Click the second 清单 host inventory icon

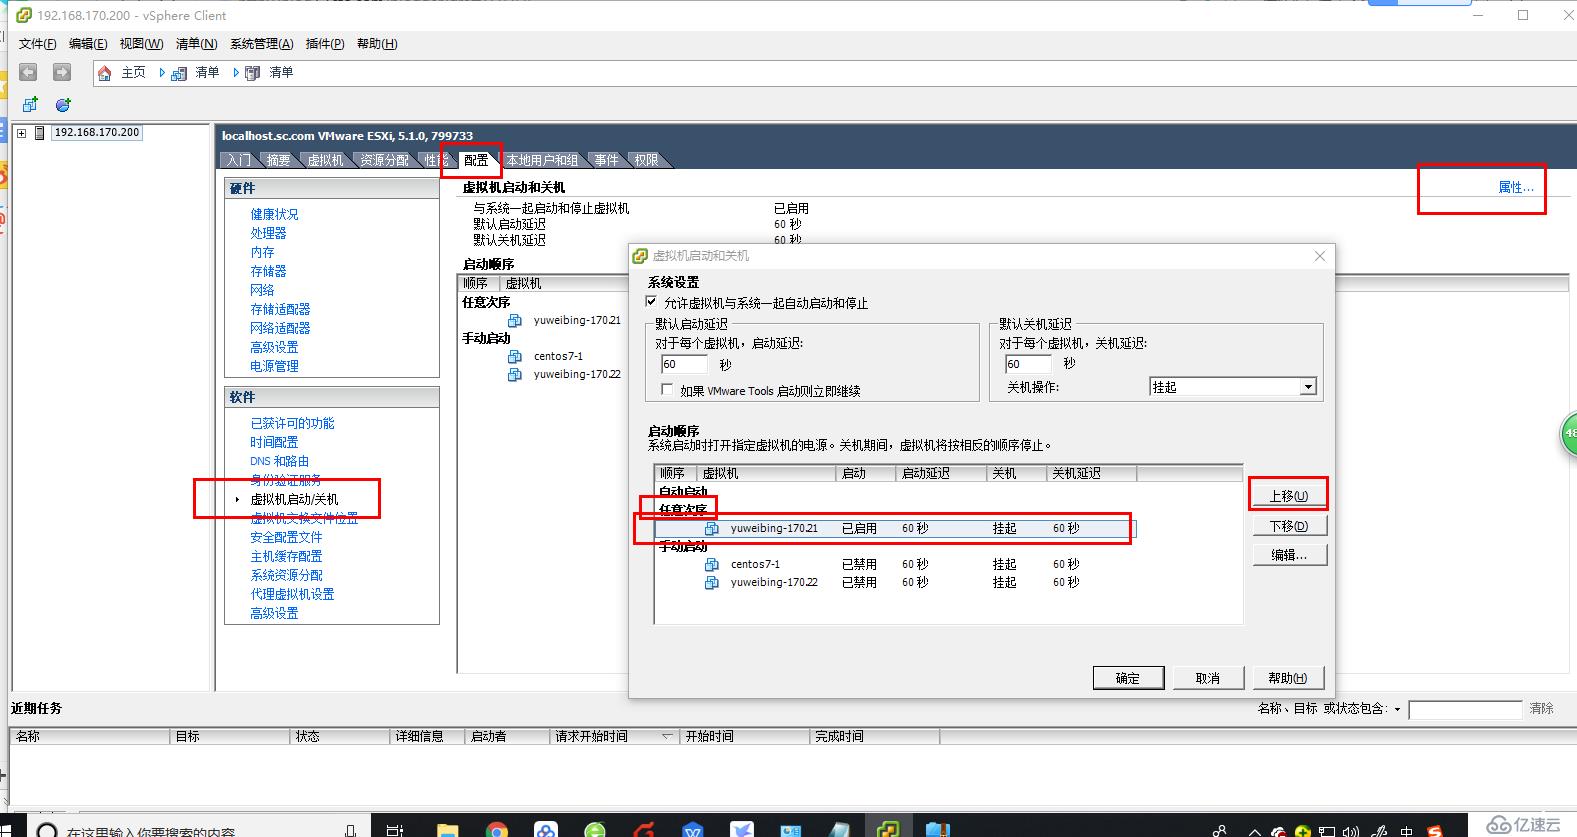click(253, 73)
